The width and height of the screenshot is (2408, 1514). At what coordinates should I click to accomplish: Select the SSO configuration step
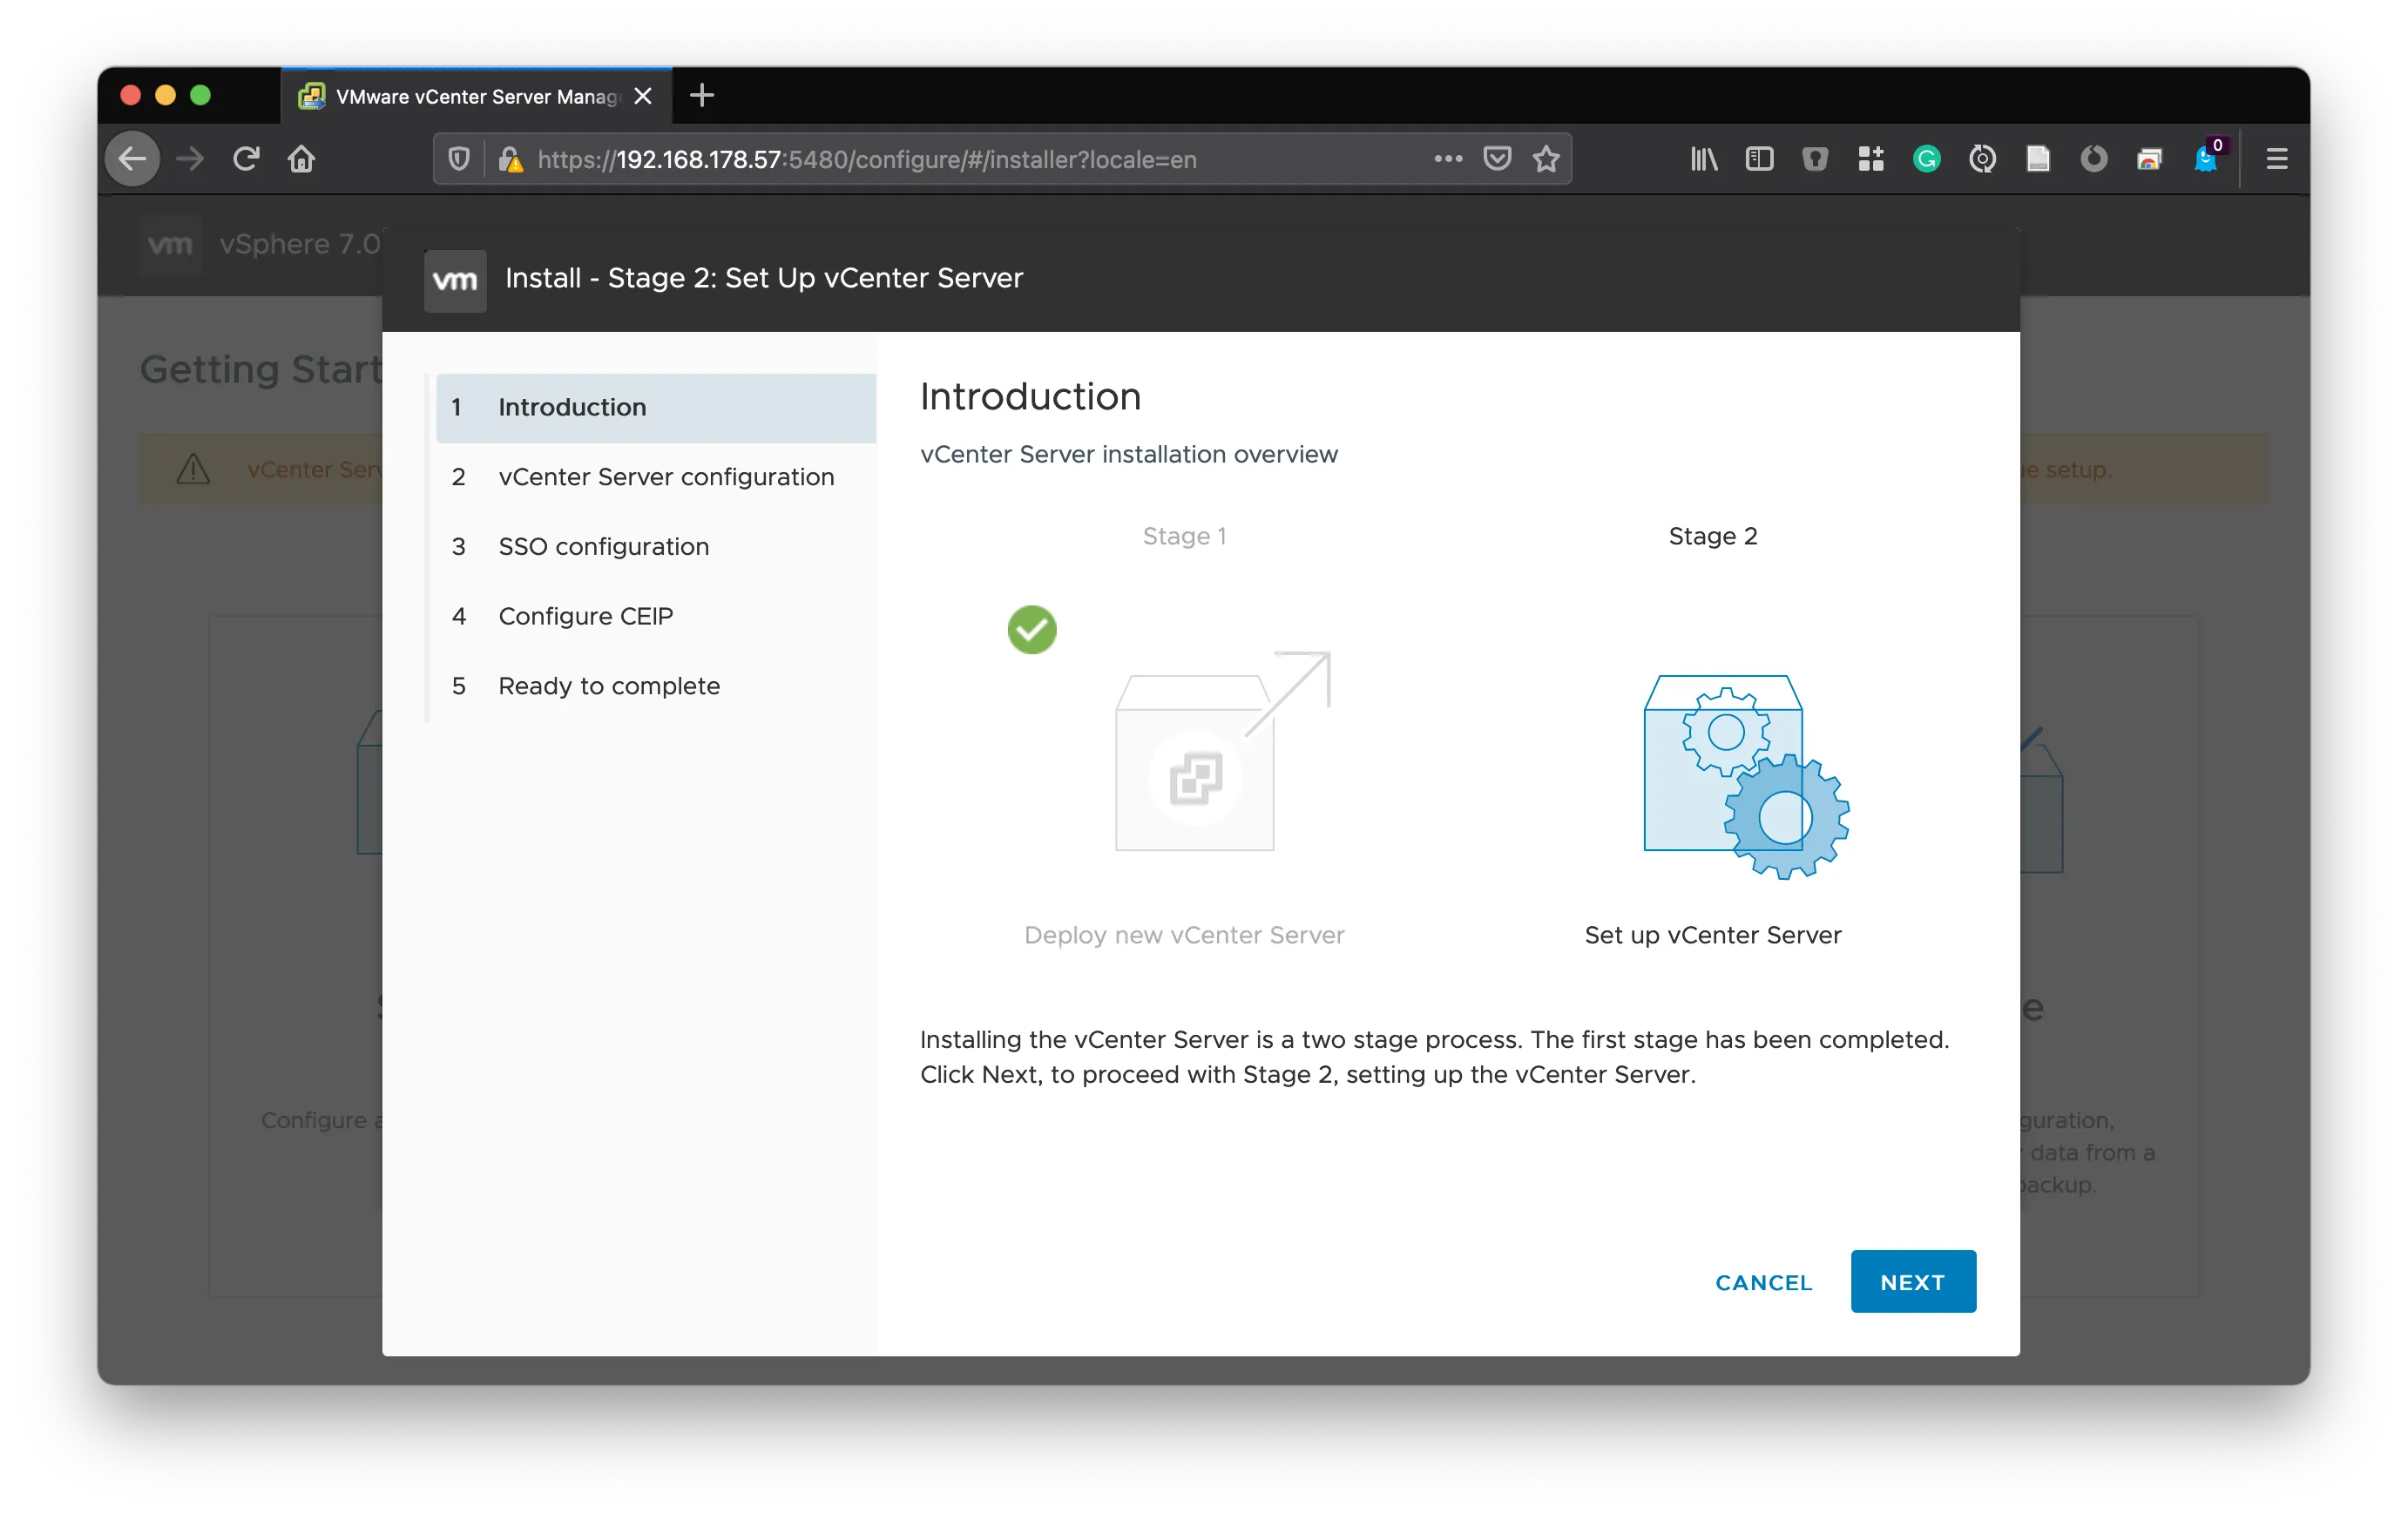603,547
